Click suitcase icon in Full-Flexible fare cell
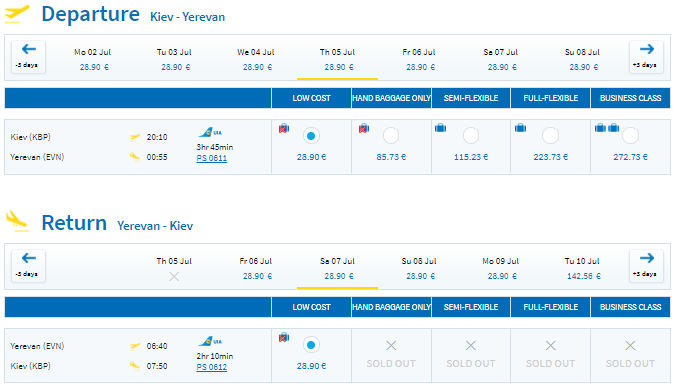The image size is (676, 387). click(x=520, y=128)
